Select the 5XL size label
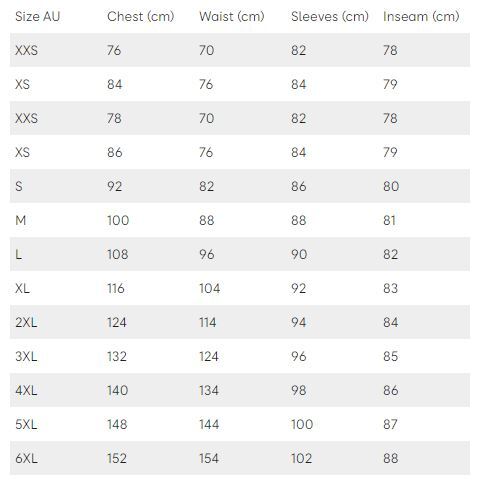Viewport: 478px width, 484px height. point(26,424)
